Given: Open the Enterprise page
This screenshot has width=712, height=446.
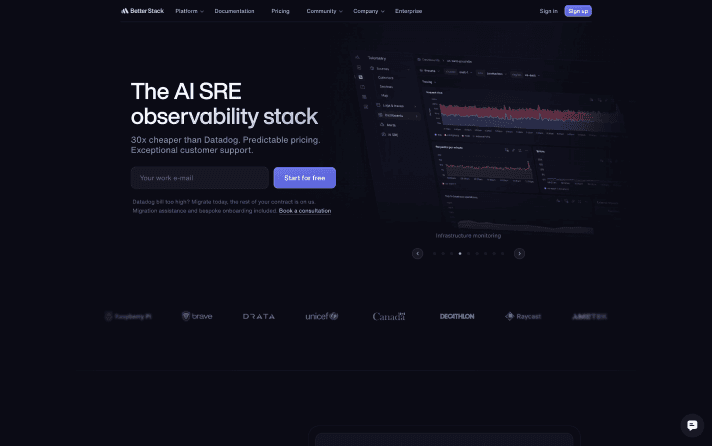Looking at the screenshot, I should (x=408, y=11).
